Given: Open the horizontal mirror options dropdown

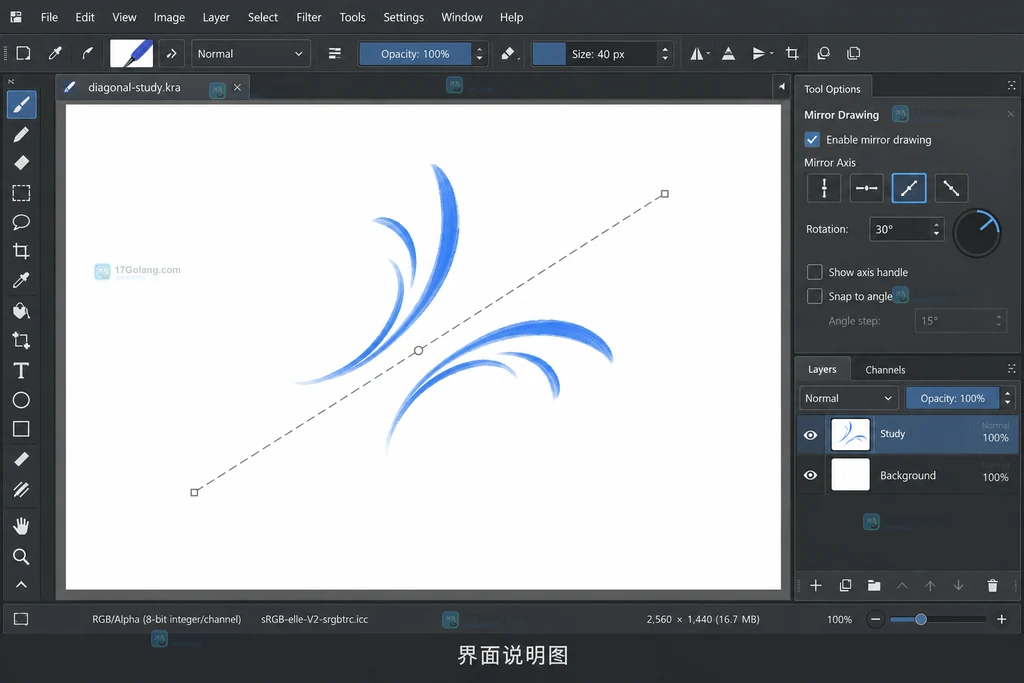Looking at the screenshot, I should click(708, 54).
